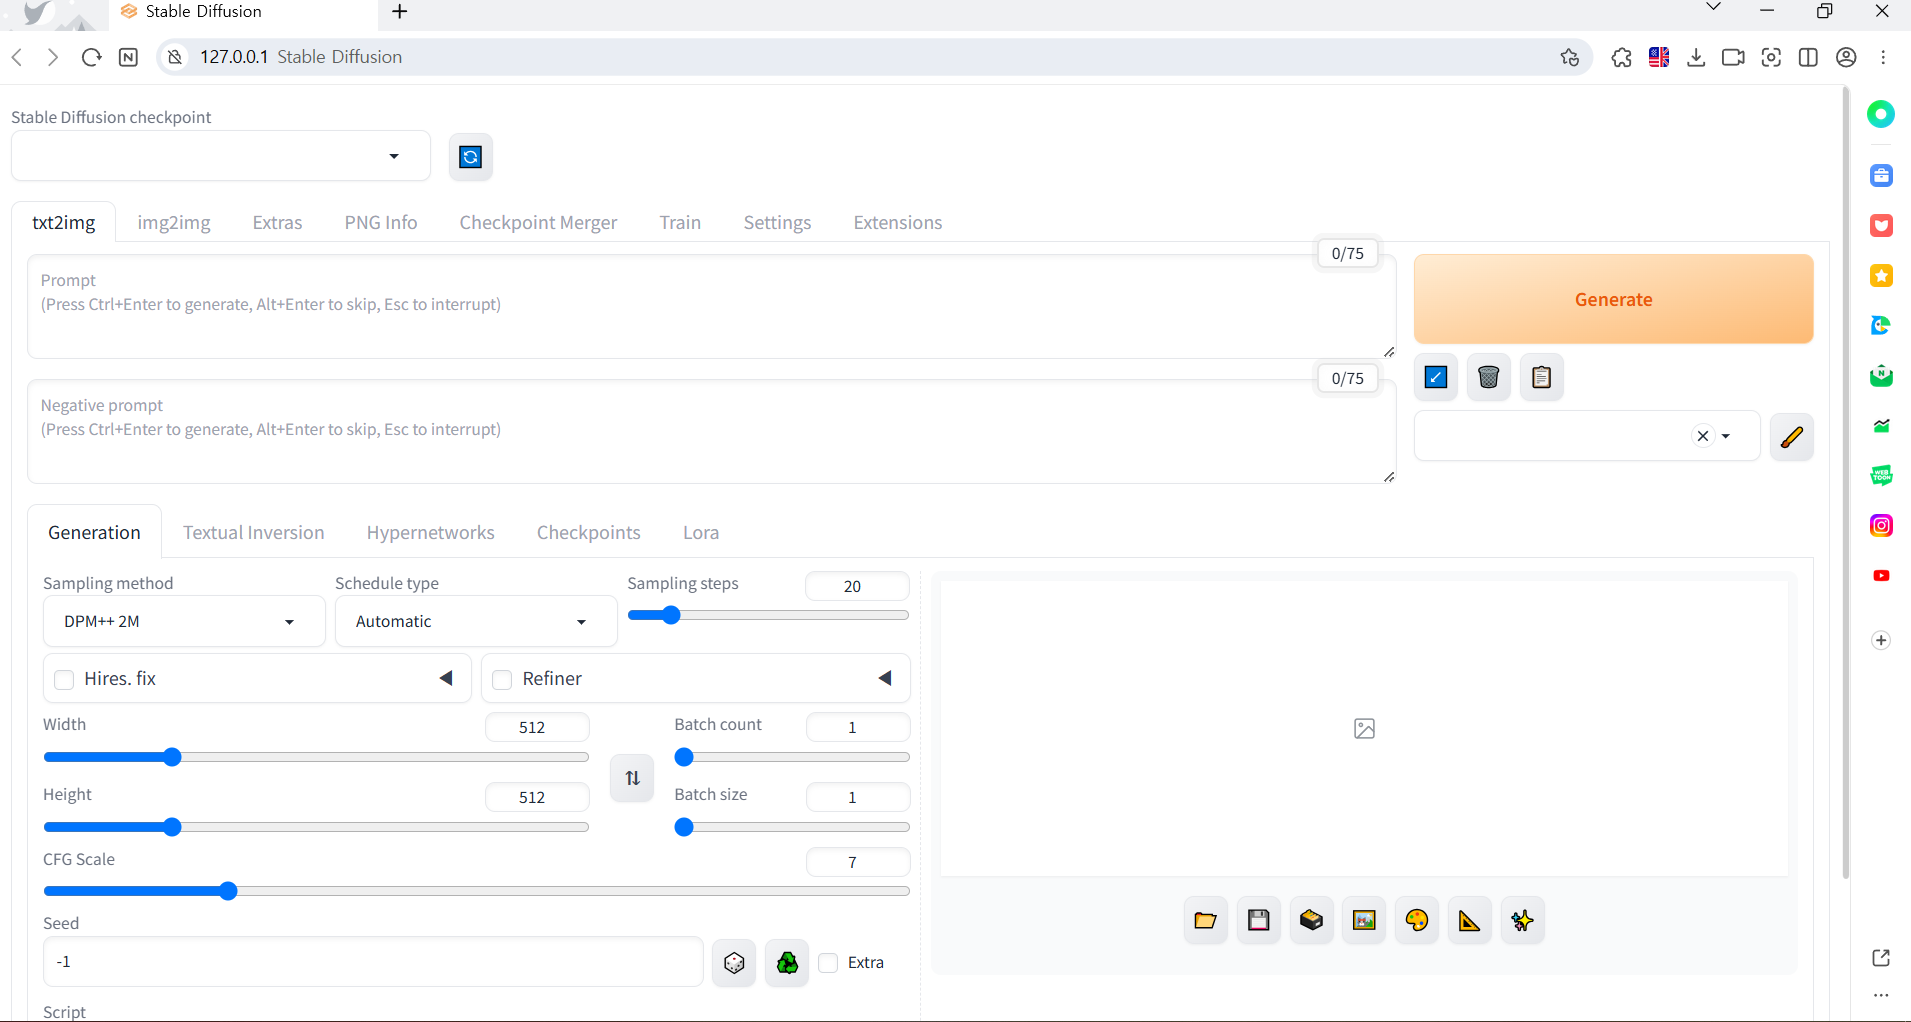
Task: Open the browser extensions puzzle icon
Action: point(1621,57)
